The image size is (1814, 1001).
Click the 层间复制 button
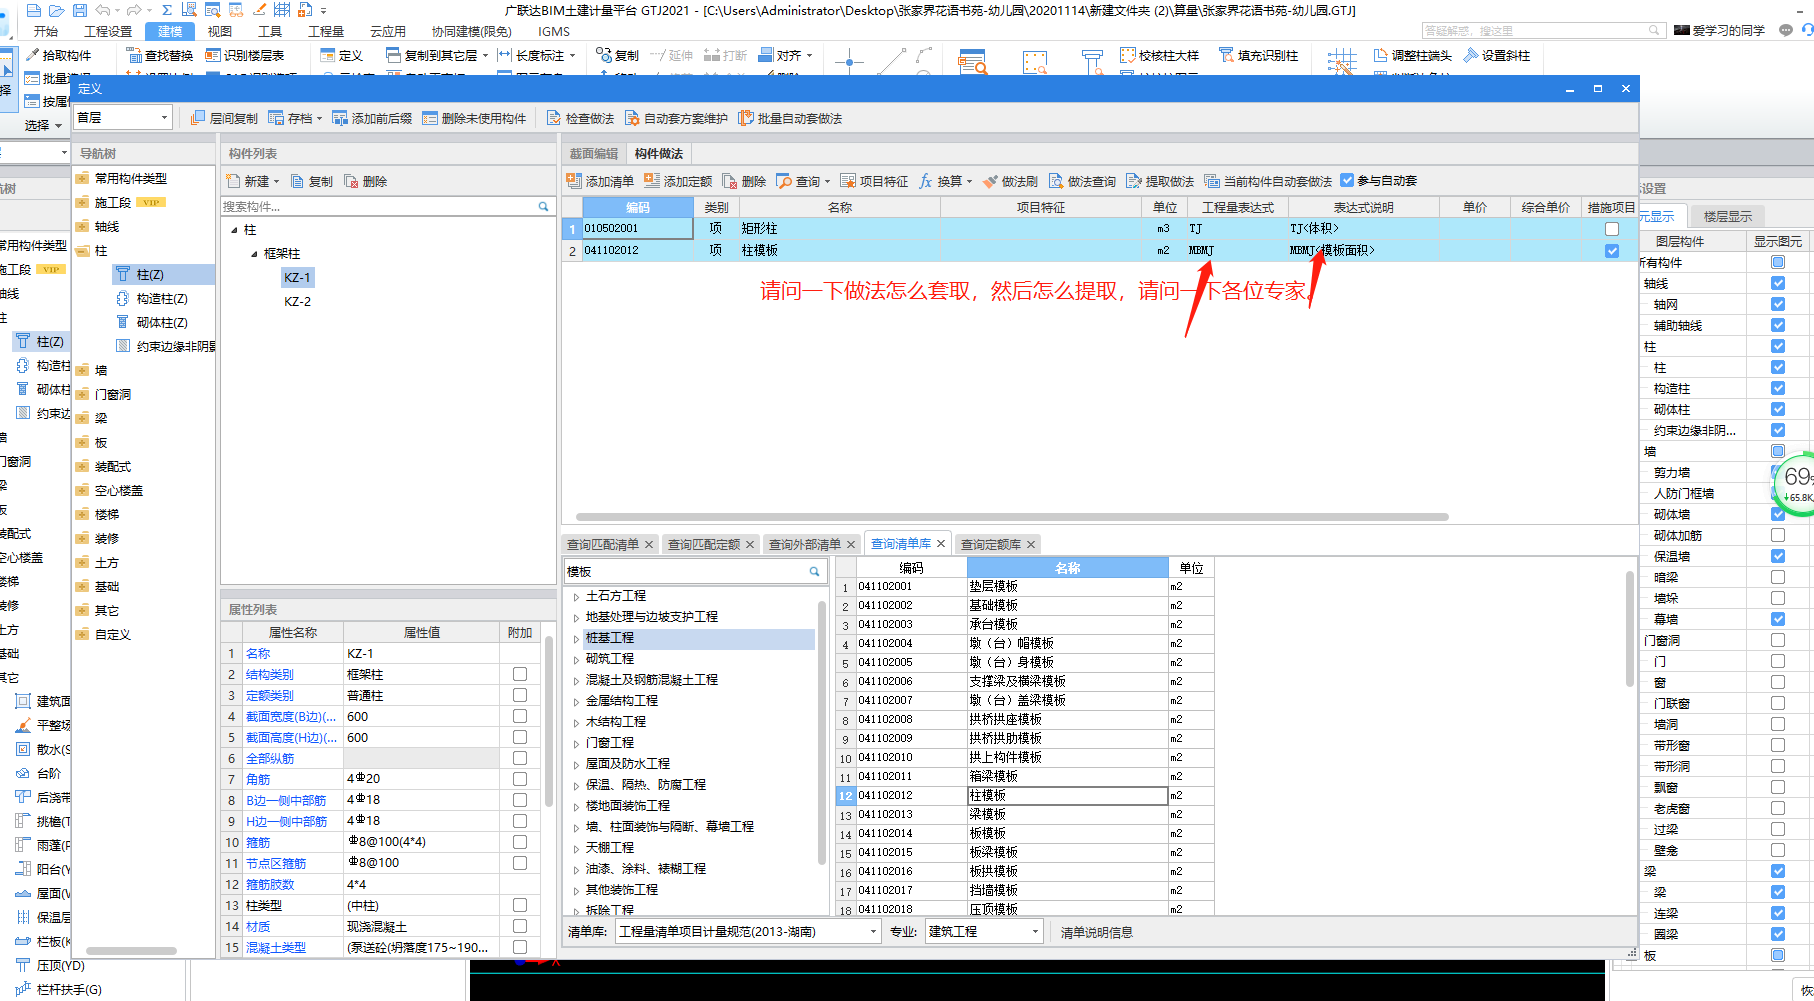pos(224,118)
